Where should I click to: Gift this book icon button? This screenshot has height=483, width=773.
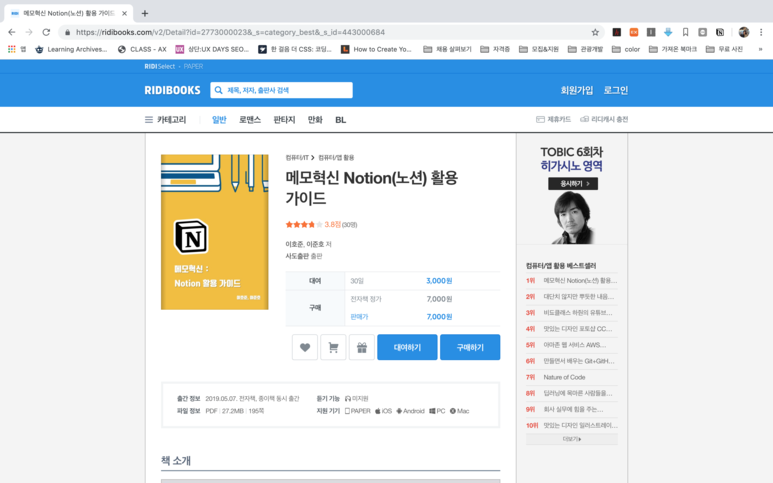362,347
